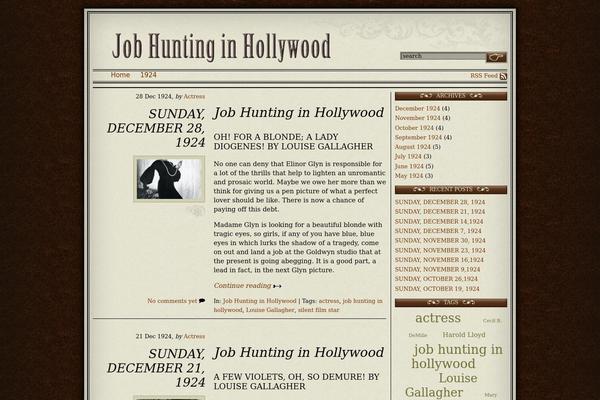Open recent post SUNDAY, NOVEMBER 23, 1924
Viewport: 600px width, 400px height.
[x=440, y=250]
